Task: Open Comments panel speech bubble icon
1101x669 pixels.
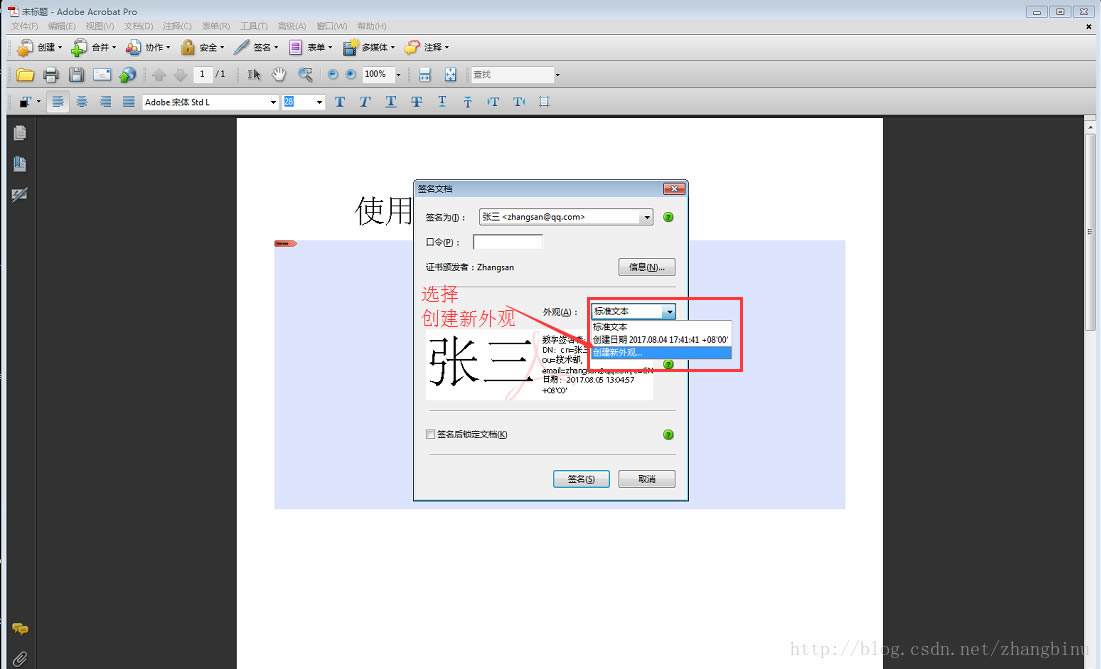Action: click(x=20, y=629)
